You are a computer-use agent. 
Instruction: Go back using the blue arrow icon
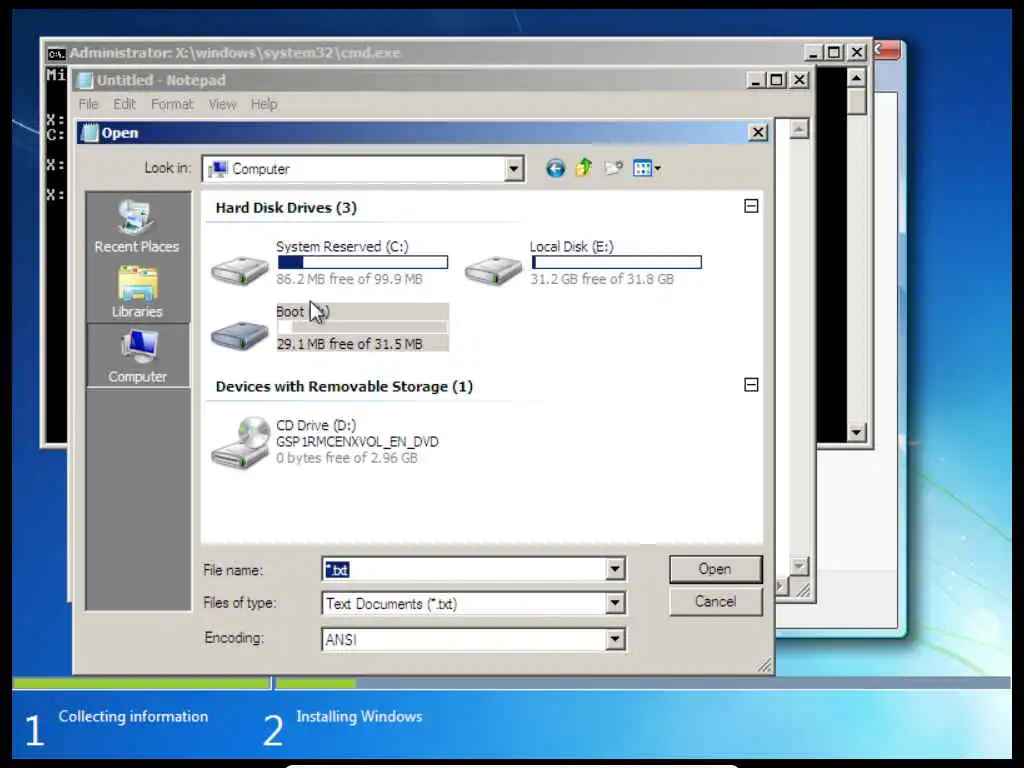pos(555,168)
